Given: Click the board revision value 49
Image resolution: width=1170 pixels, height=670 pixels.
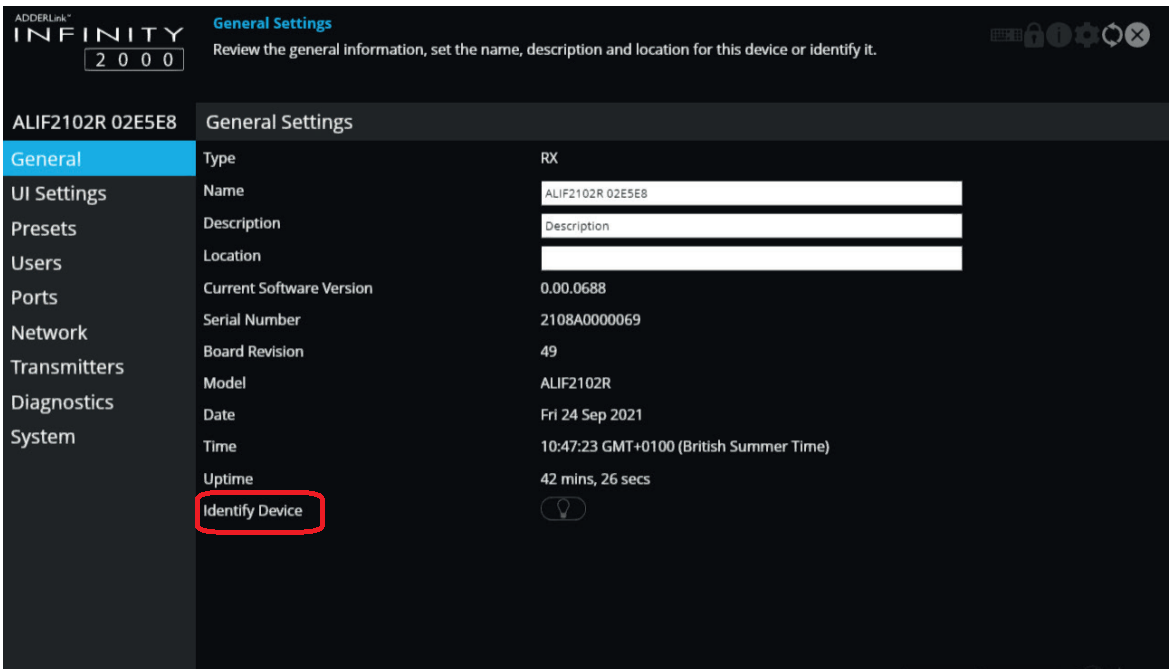Looking at the screenshot, I should click(x=548, y=351).
